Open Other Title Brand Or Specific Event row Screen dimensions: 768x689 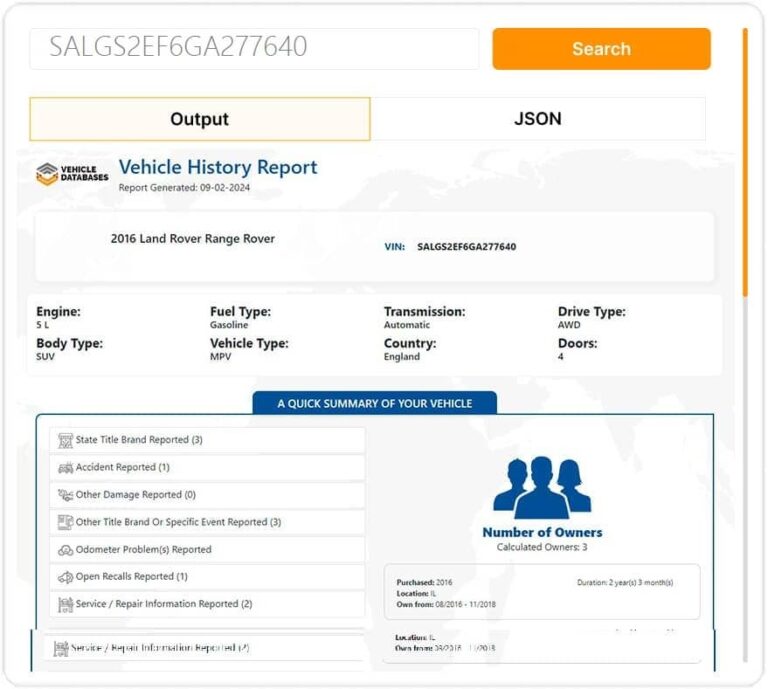pos(207,522)
